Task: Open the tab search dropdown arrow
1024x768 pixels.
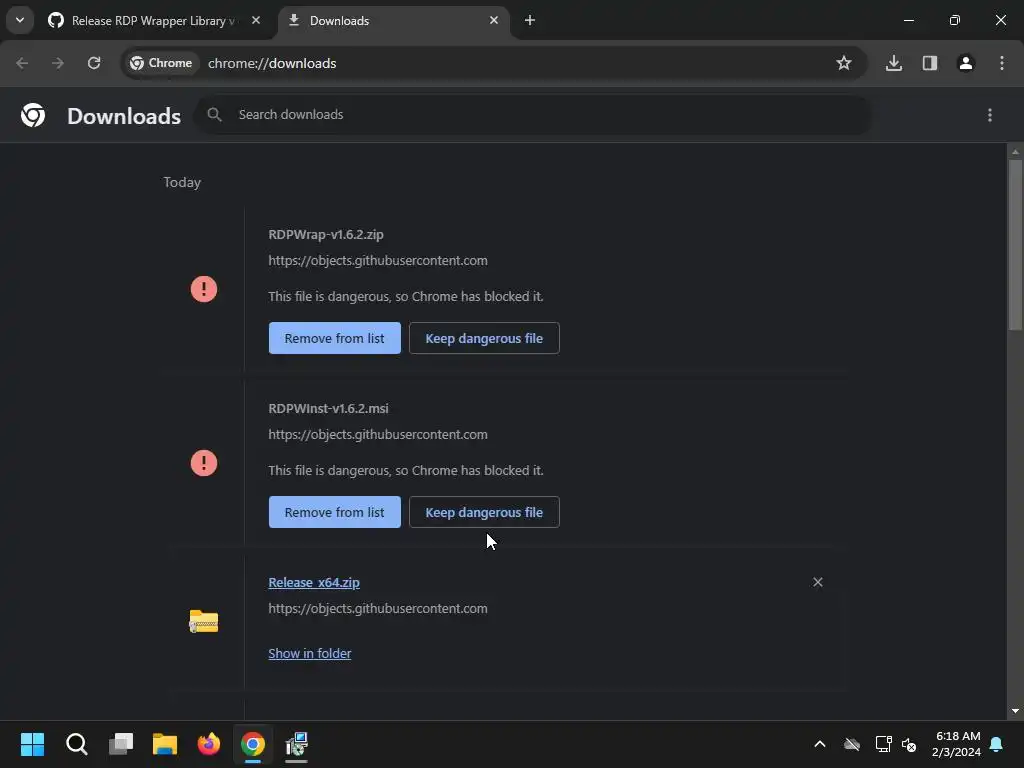Action: coord(20,20)
